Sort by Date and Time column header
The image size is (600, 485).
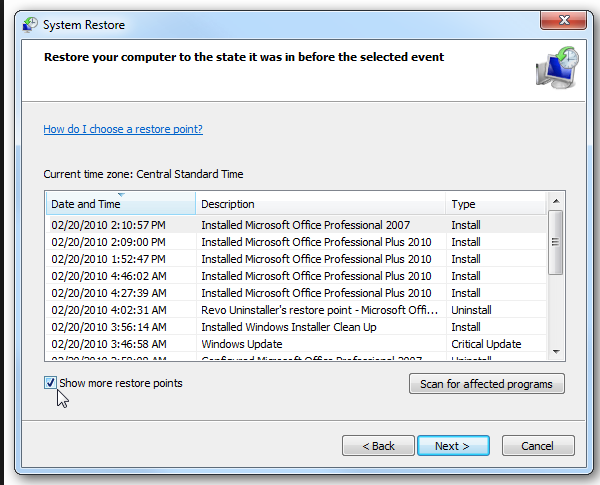(x=121, y=204)
